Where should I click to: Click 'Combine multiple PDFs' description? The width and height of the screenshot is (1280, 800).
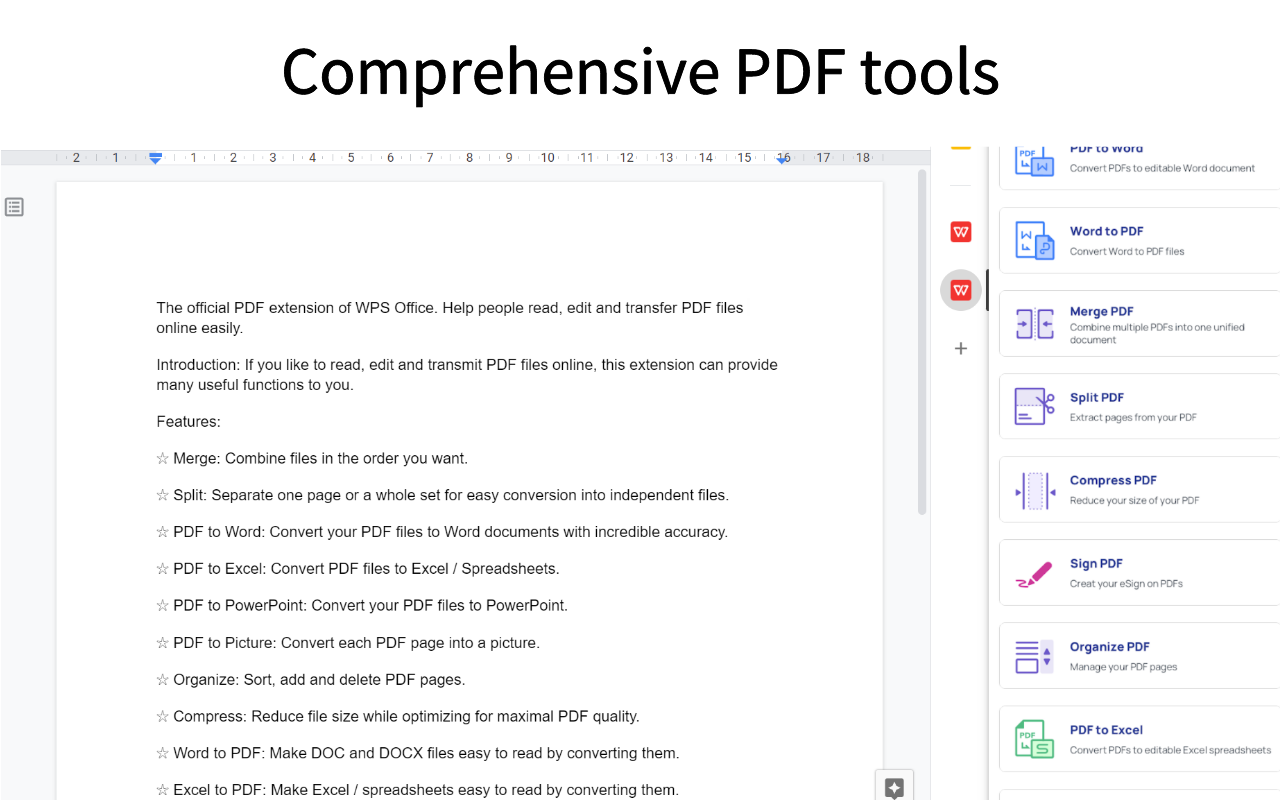(1157, 334)
